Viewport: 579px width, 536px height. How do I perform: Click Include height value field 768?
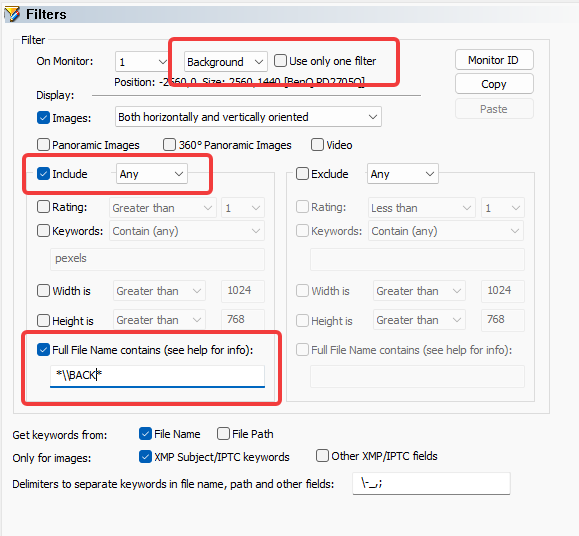[243, 319]
